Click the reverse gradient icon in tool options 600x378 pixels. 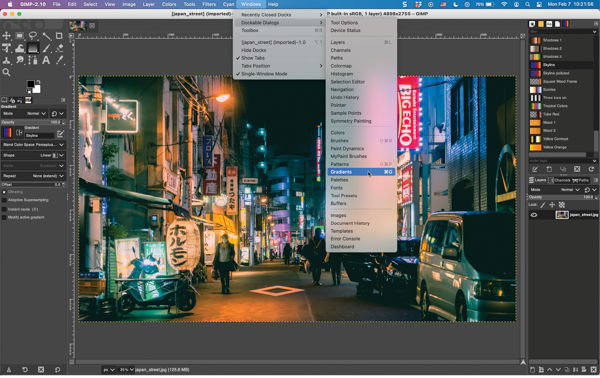pyautogui.click(x=19, y=133)
